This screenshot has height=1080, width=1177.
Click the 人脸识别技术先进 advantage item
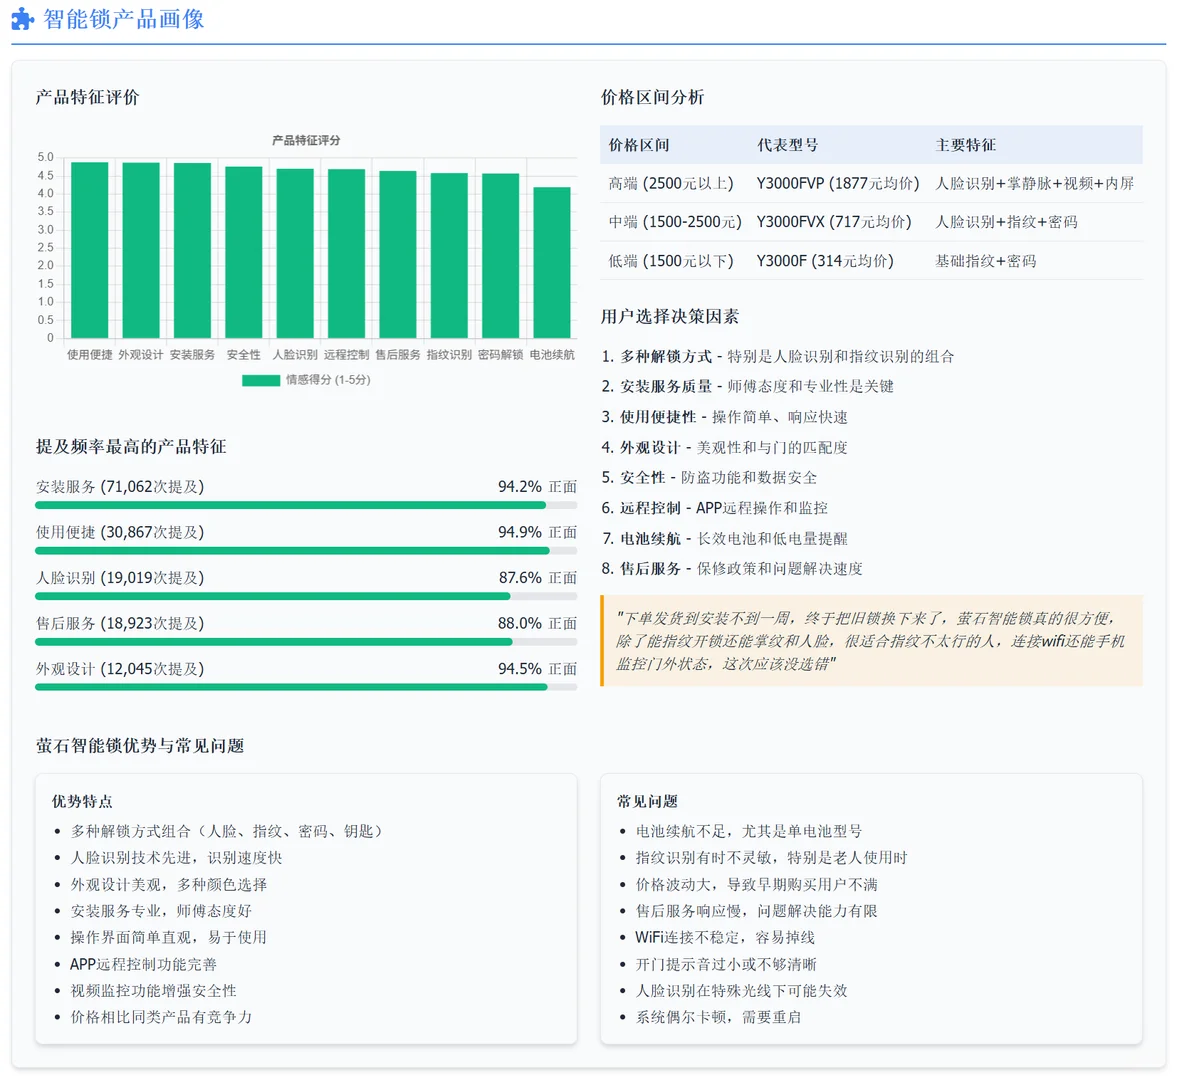(x=176, y=858)
